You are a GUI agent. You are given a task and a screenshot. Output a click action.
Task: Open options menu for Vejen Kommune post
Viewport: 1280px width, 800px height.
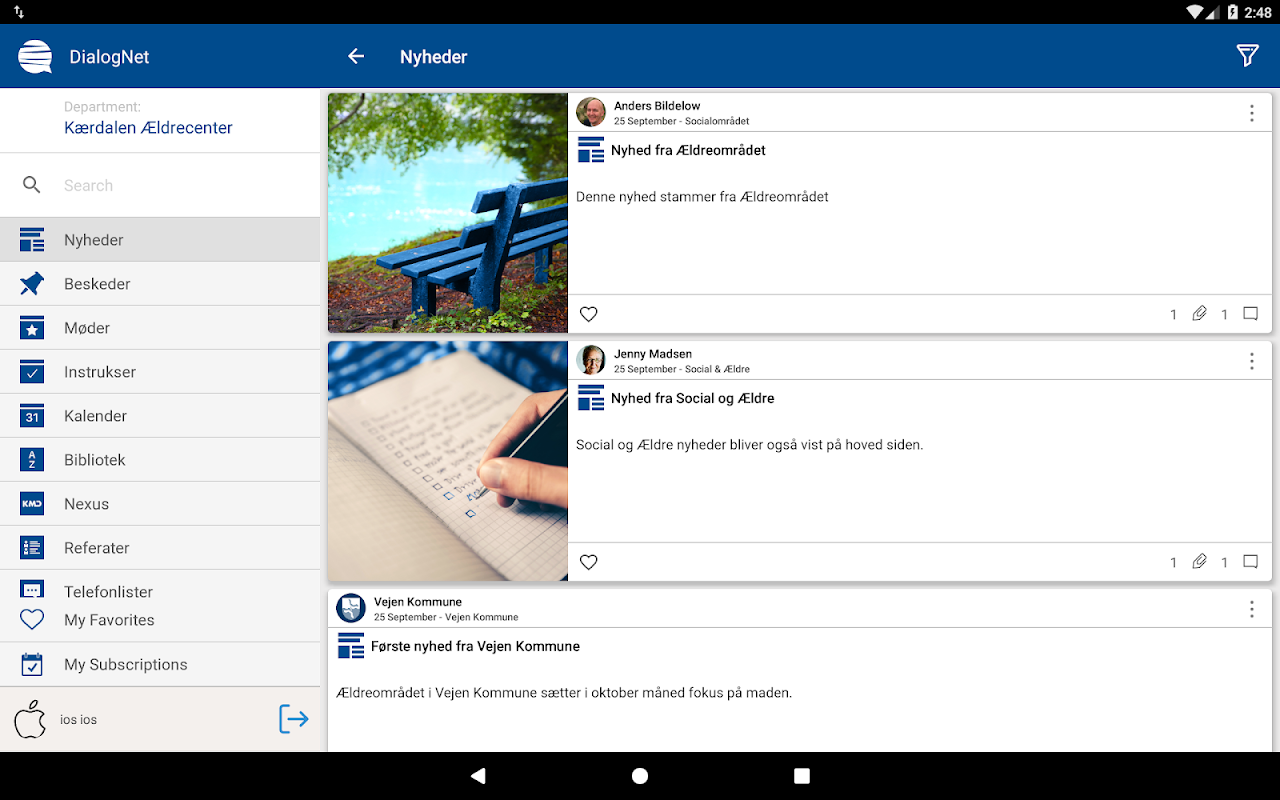tap(1251, 609)
